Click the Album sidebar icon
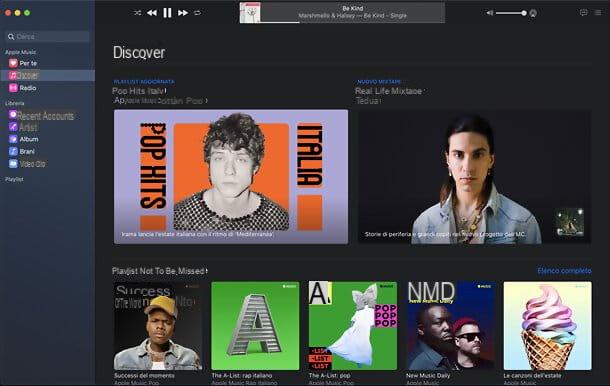Image resolution: width=610 pixels, height=386 pixels. coord(13,139)
